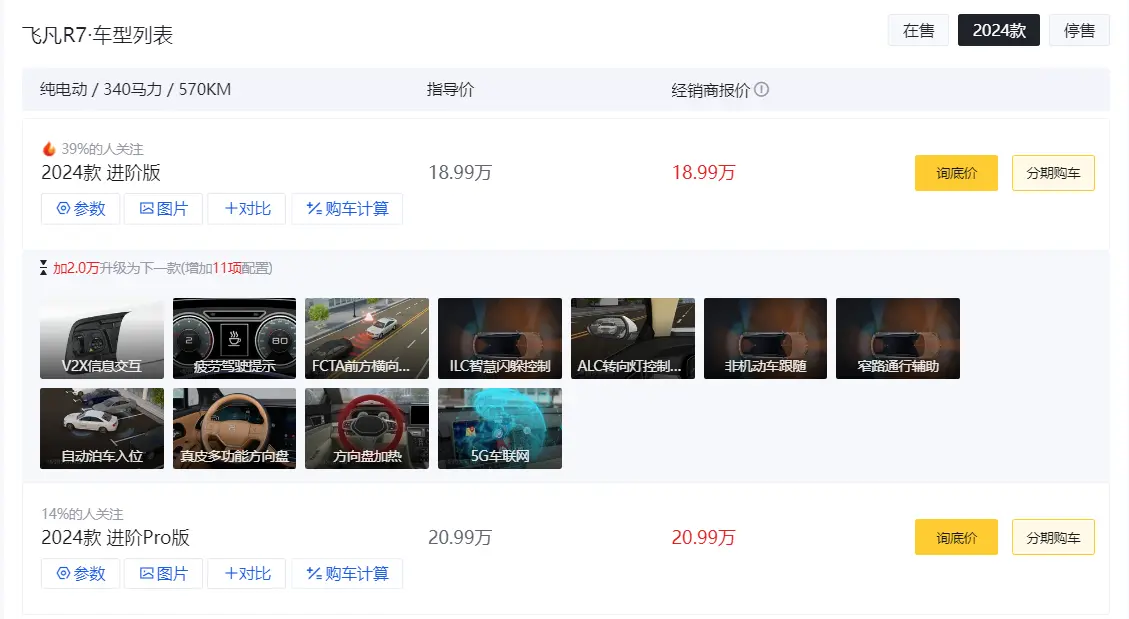Click 询底价 for 2024款 进阶Pro版
The width and height of the screenshot is (1129, 619).
(x=956, y=537)
